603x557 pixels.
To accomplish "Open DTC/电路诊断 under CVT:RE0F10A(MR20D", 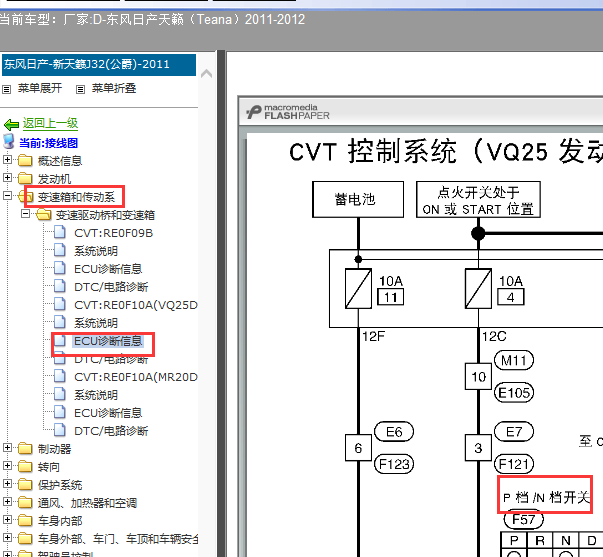I will pos(111,431).
